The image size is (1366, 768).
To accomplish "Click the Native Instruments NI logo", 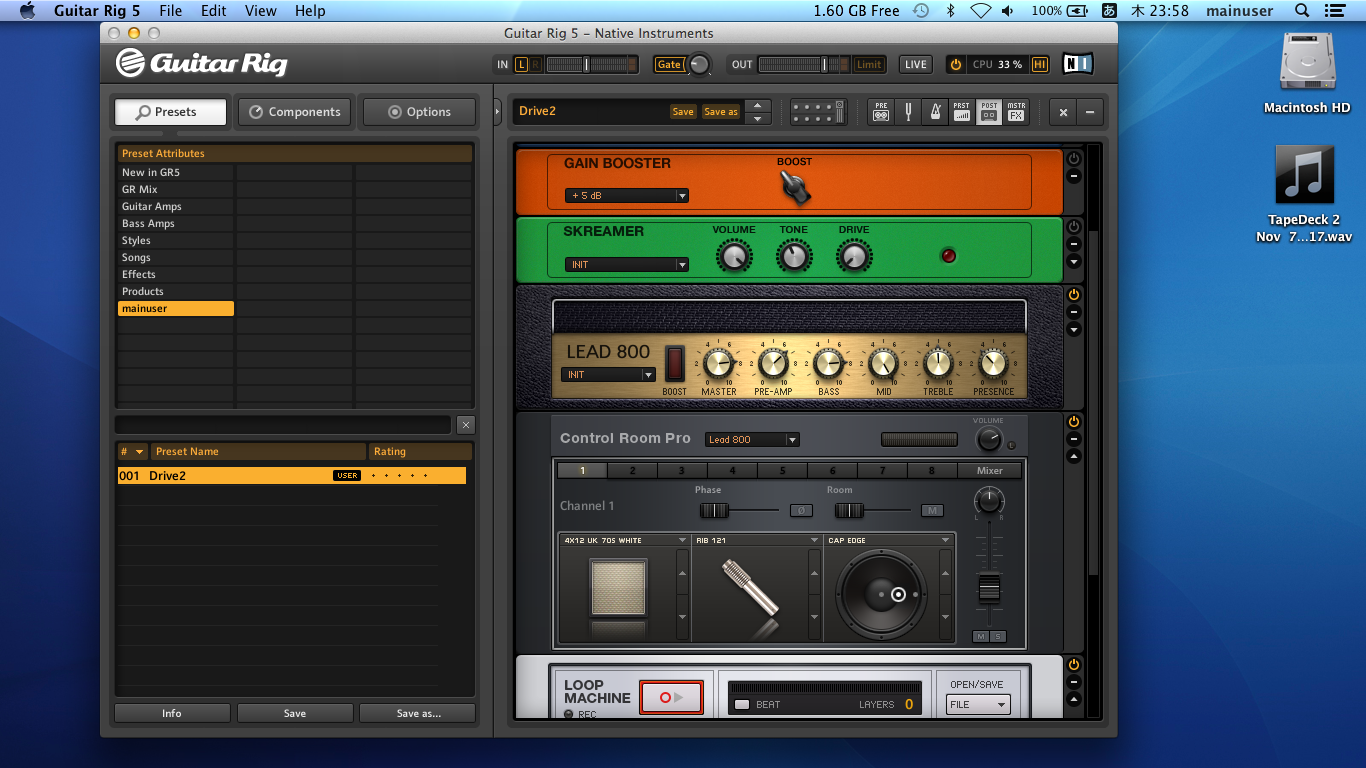I will click(x=1078, y=64).
